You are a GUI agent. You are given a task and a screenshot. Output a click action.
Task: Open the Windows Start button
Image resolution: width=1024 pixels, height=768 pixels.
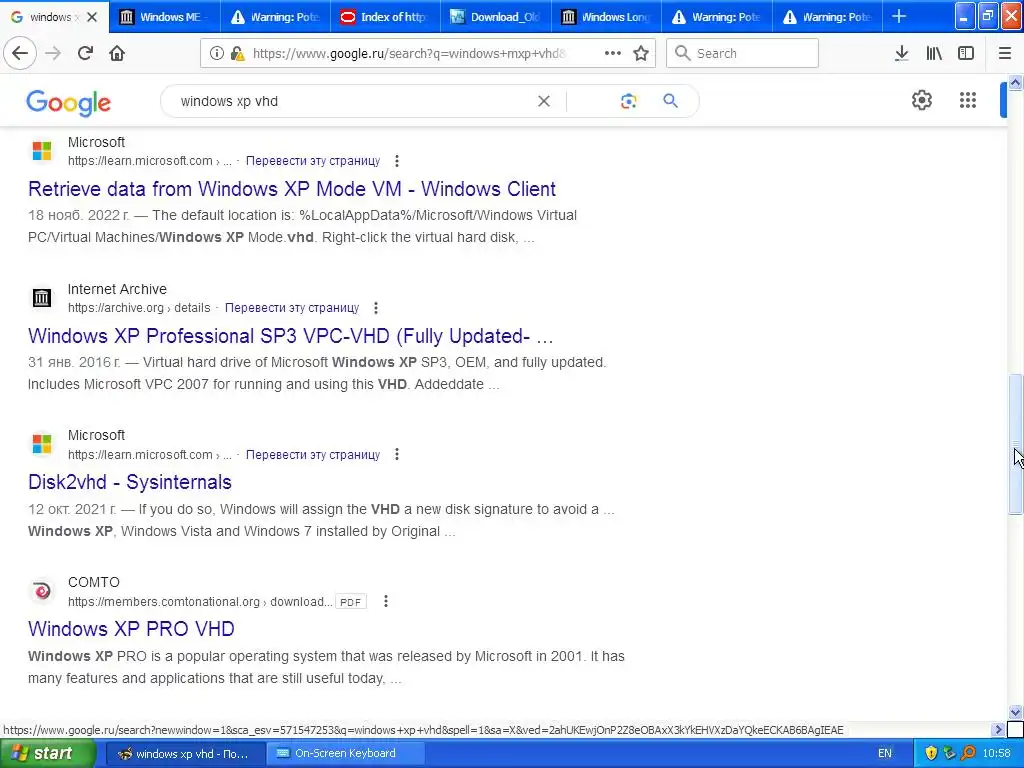tap(47, 753)
